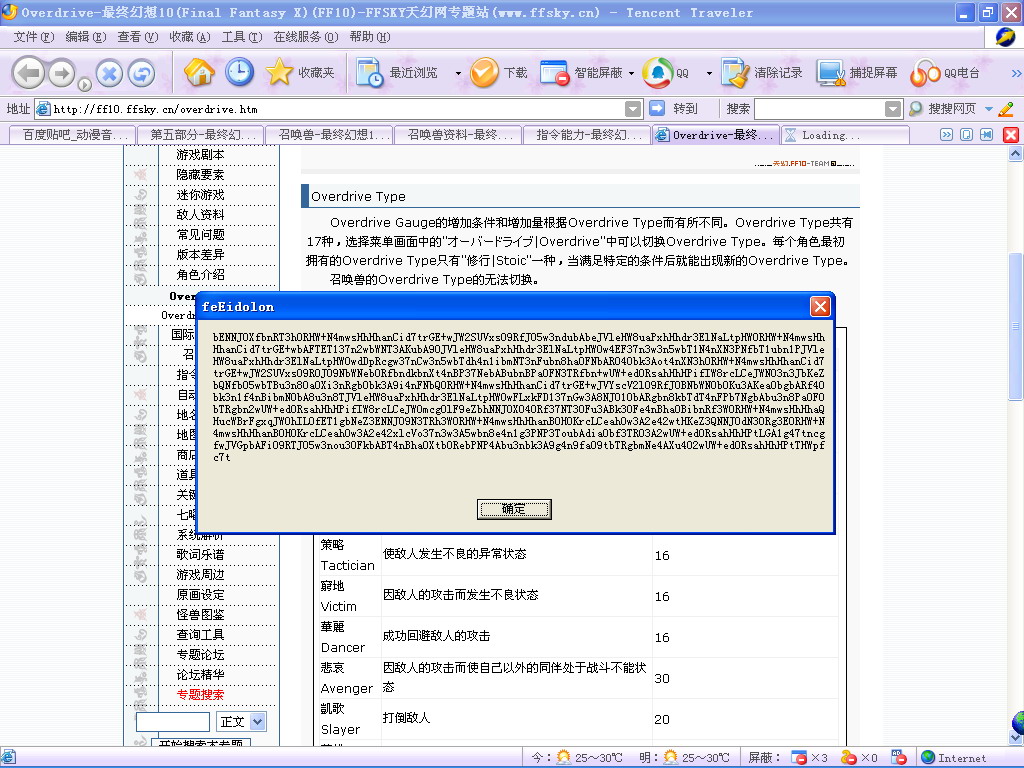This screenshot has height=768, width=1024.
Task: Open the 在线服务 menu
Action: click(306, 37)
